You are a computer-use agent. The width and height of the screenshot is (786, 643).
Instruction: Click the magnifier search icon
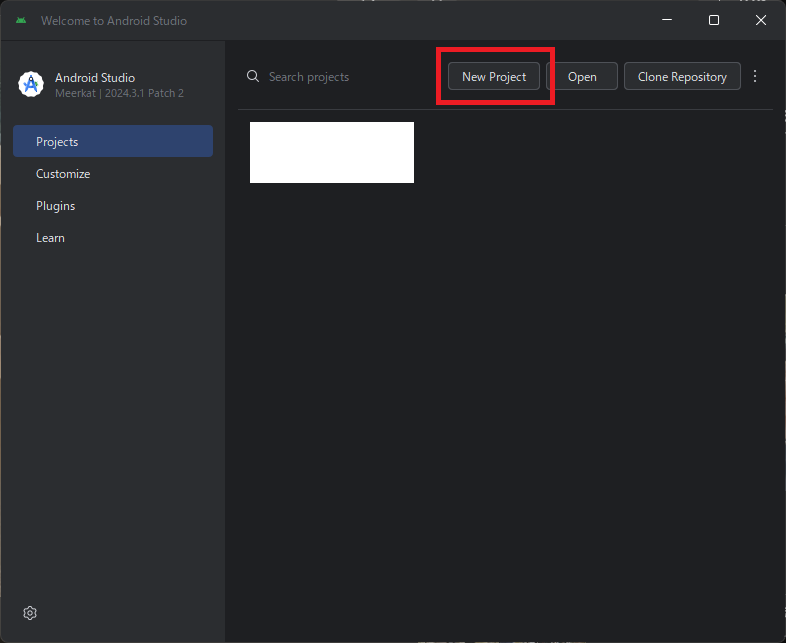(253, 77)
